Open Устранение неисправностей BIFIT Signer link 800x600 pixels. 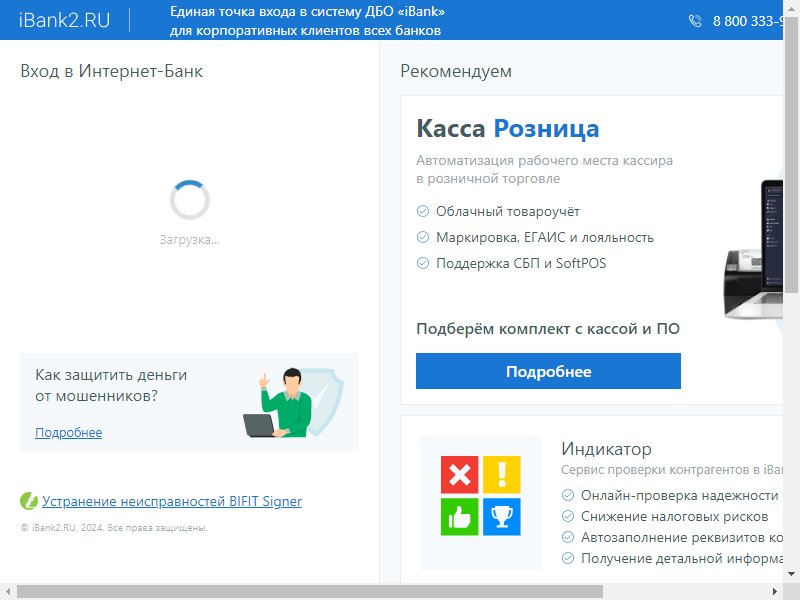click(172, 501)
